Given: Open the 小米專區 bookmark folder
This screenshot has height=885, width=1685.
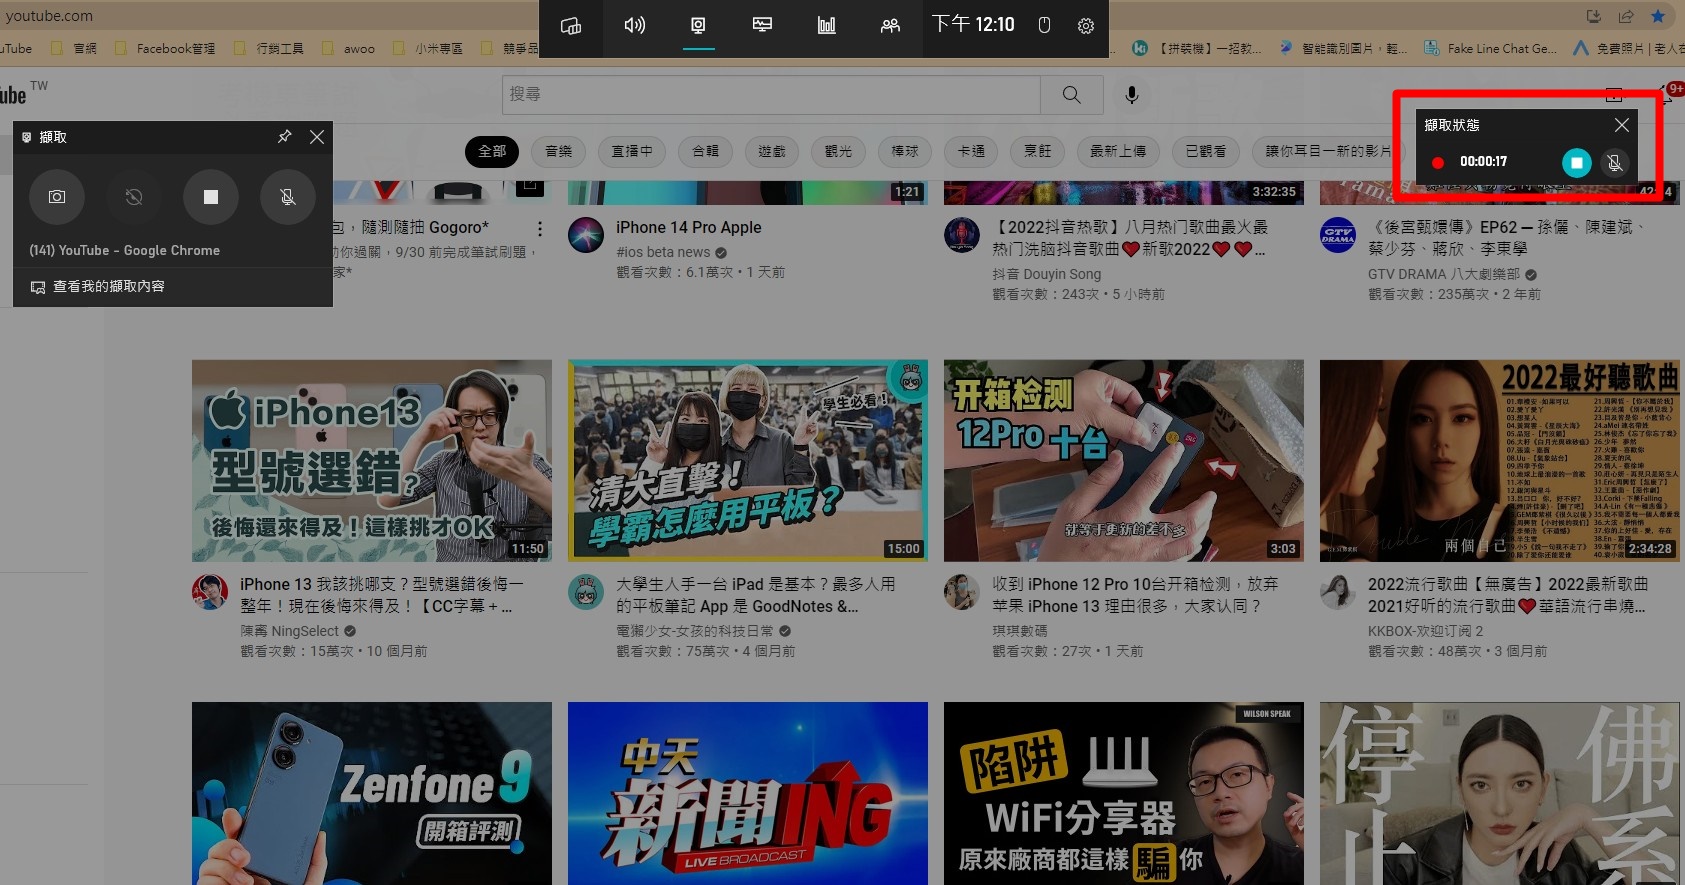Looking at the screenshot, I should tap(428, 48).
